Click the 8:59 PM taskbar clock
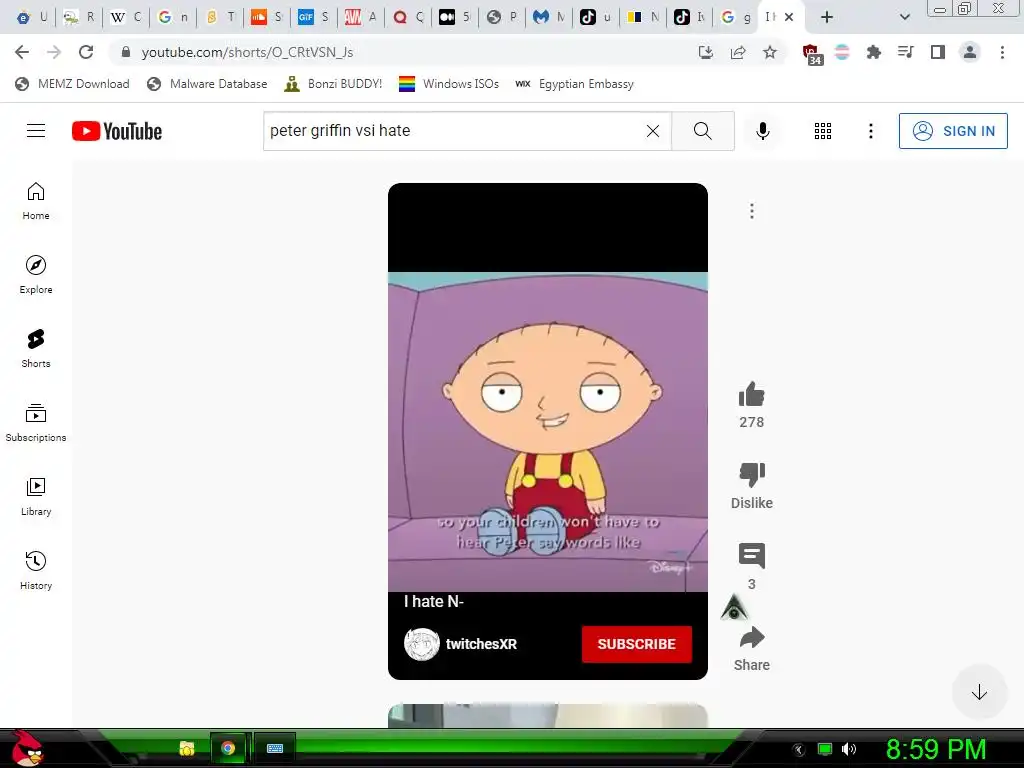Viewport: 1024px width, 768px height. [935, 749]
